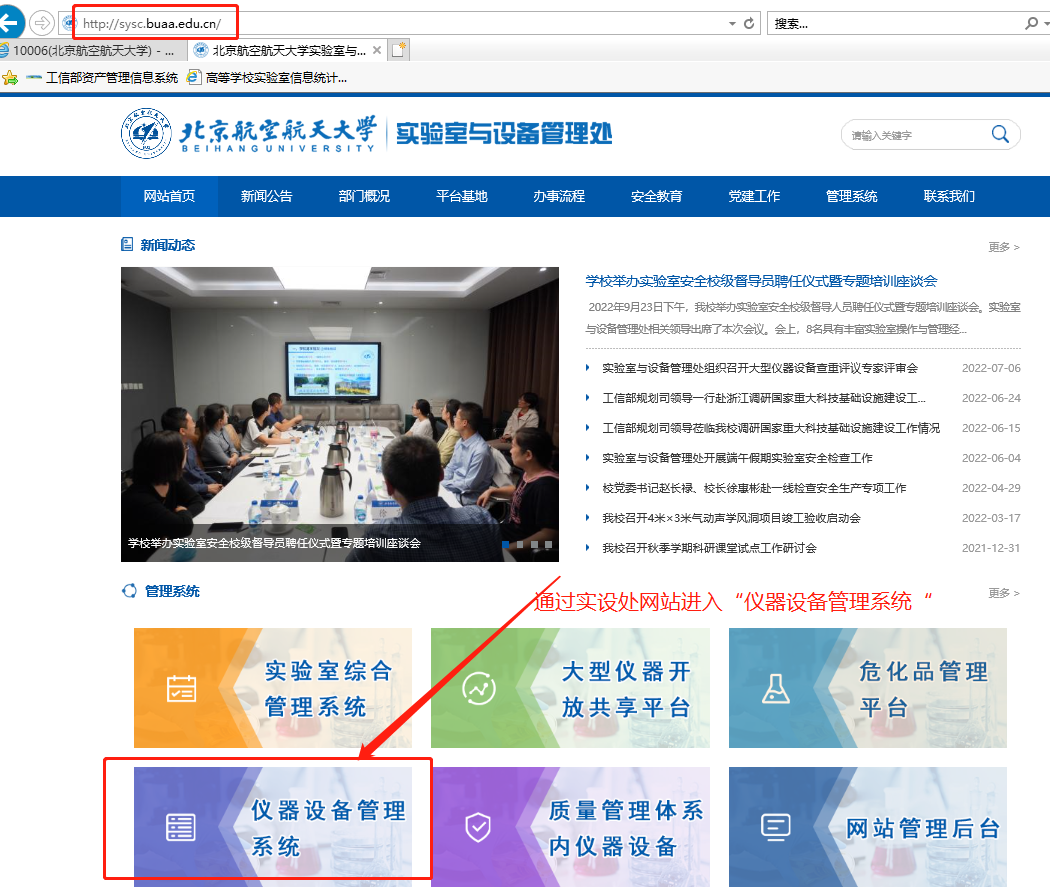The width and height of the screenshot is (1050, 896).
Task: Click the browser forward arrow button
Action: tap(42, 22)
